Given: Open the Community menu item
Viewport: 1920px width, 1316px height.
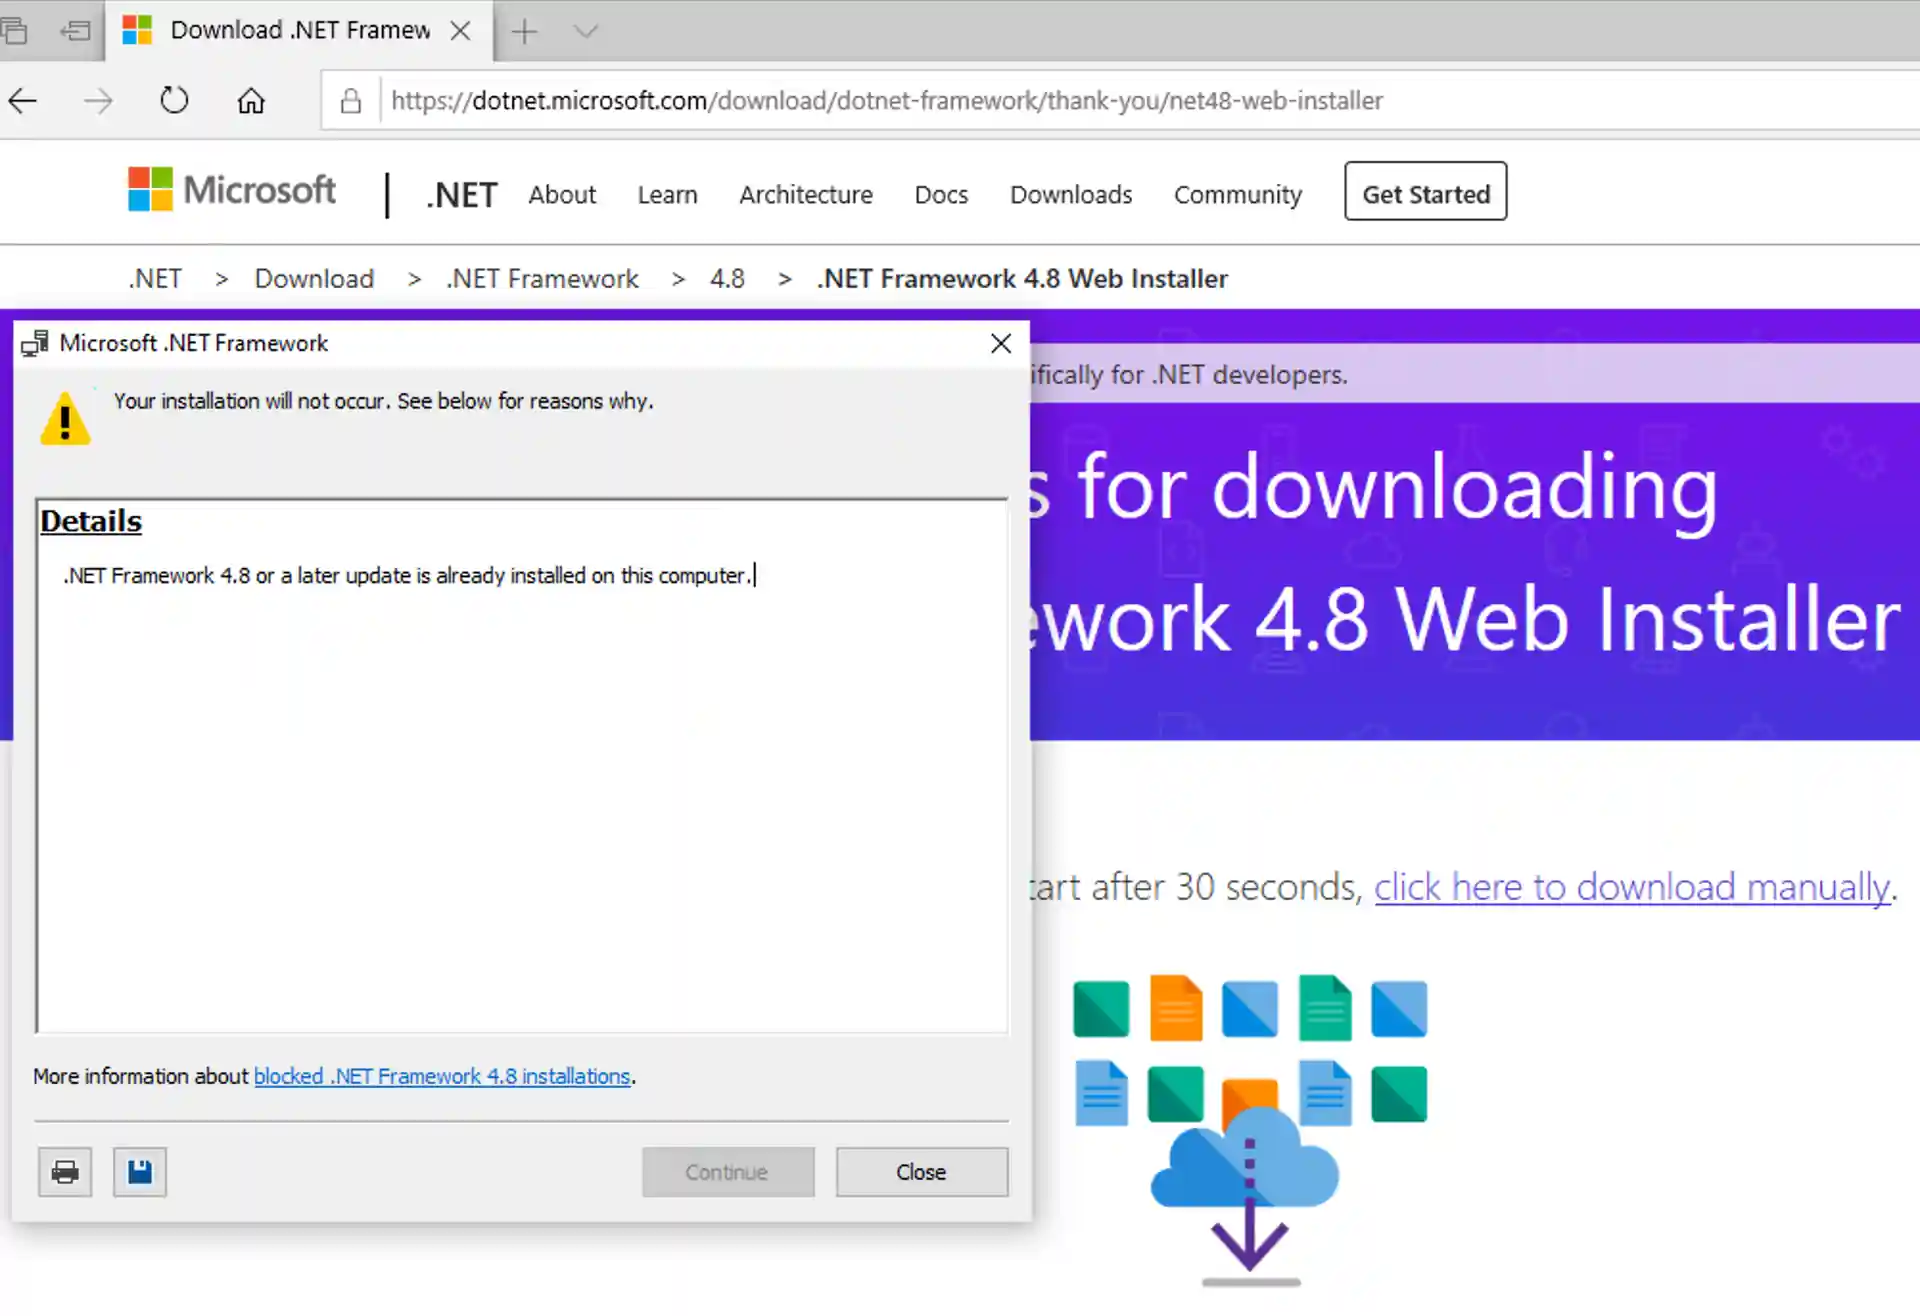Looking at the screenshot, I should (1237, 194).
